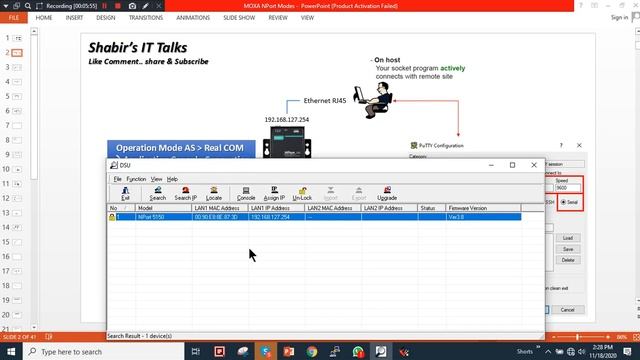Select slide 18 thumbnail

click(x=17, y=286)
